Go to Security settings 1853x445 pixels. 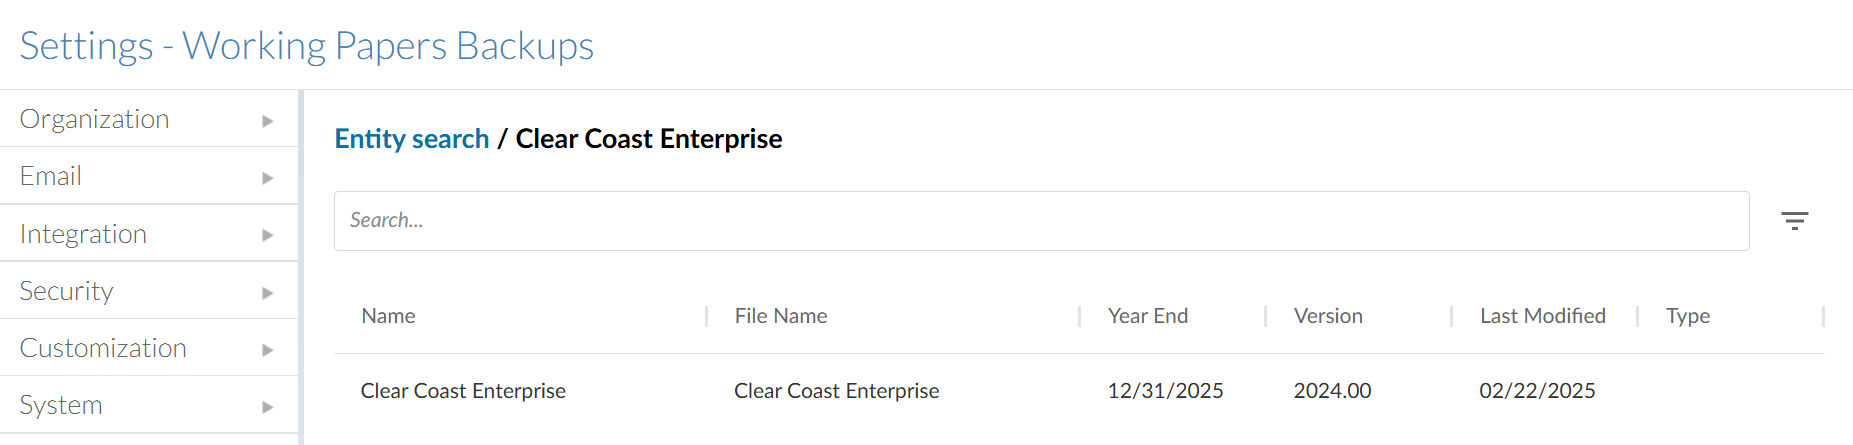coord(67,291)
